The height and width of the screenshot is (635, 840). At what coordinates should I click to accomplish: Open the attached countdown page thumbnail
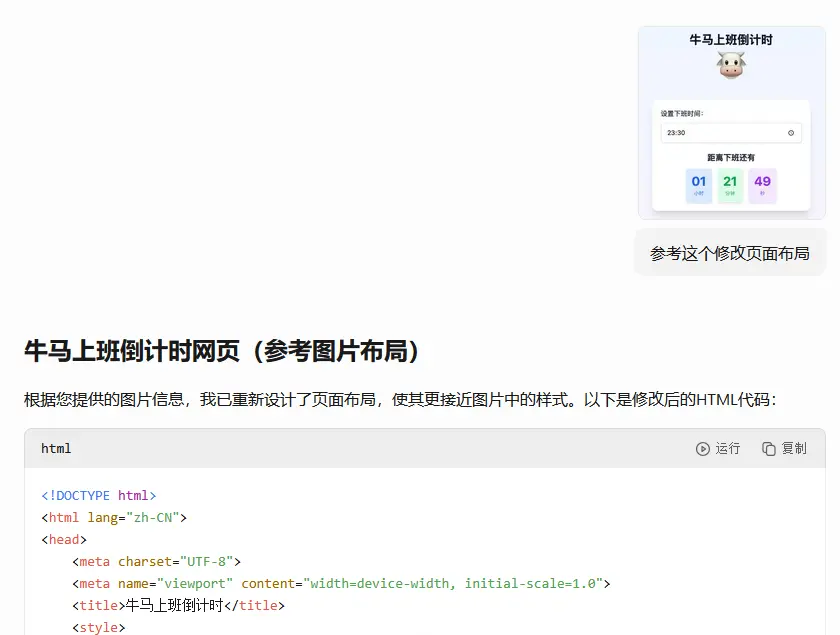[x=731, y=123]
